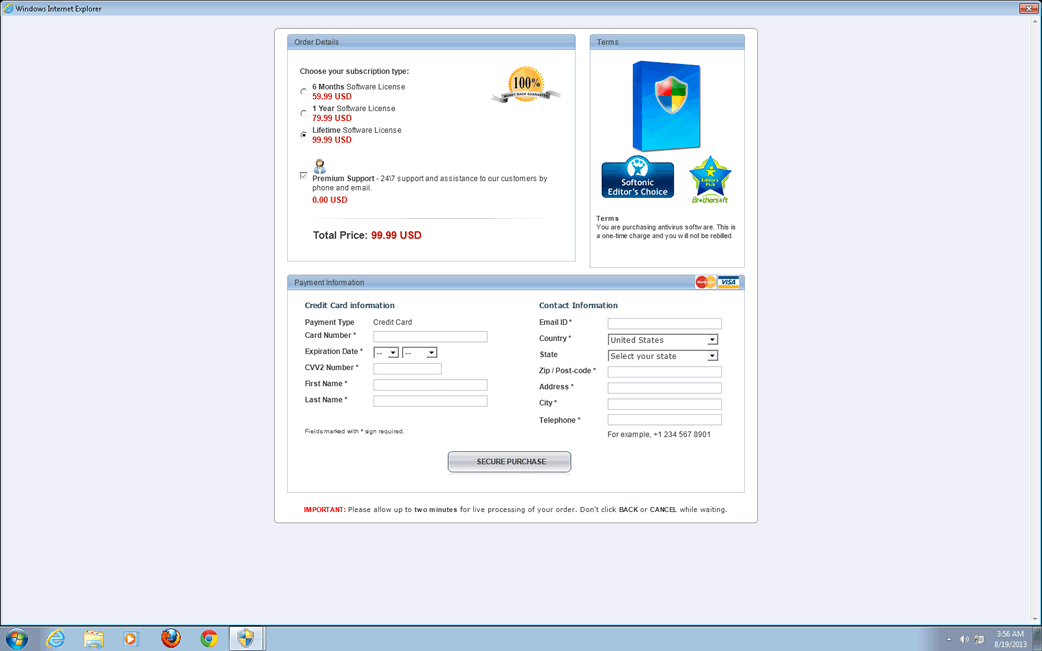The image size is (1042, 651).
Task: Open the Windows Start menu
Action: (17, 638)
